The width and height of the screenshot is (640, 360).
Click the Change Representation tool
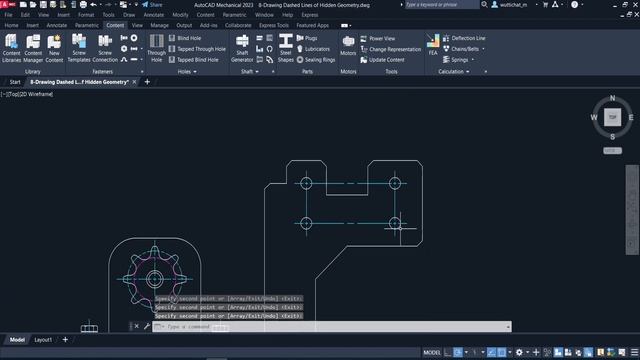pos(391,49)
